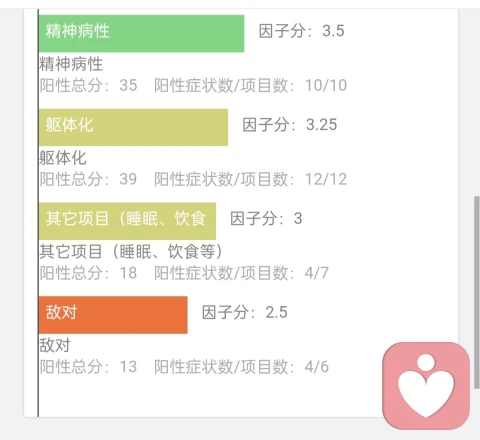Click the 精神病性 subtitle text below the bar

[71, 64]
